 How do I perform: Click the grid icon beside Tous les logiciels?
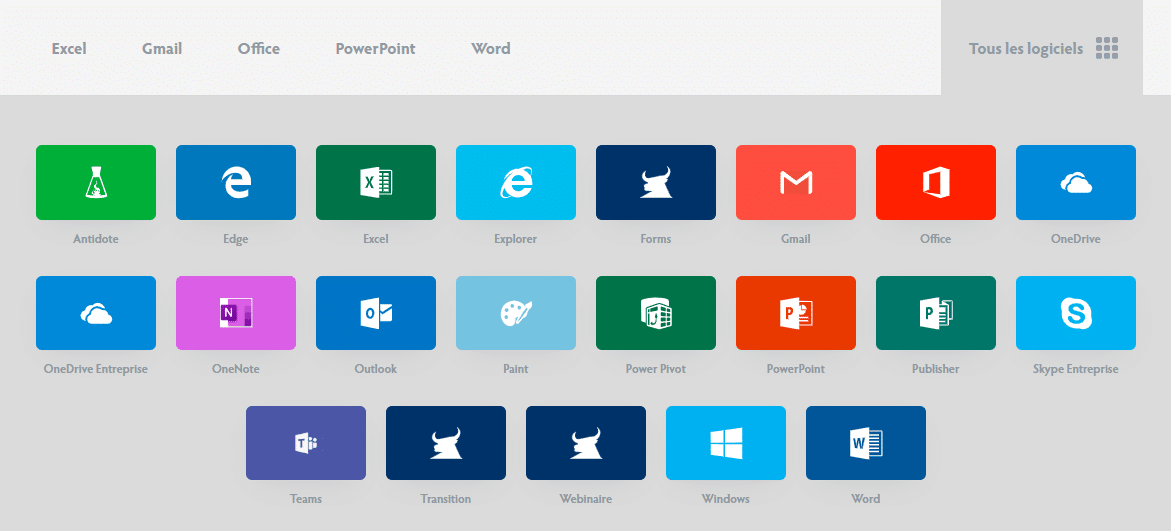click(1107, 48)
